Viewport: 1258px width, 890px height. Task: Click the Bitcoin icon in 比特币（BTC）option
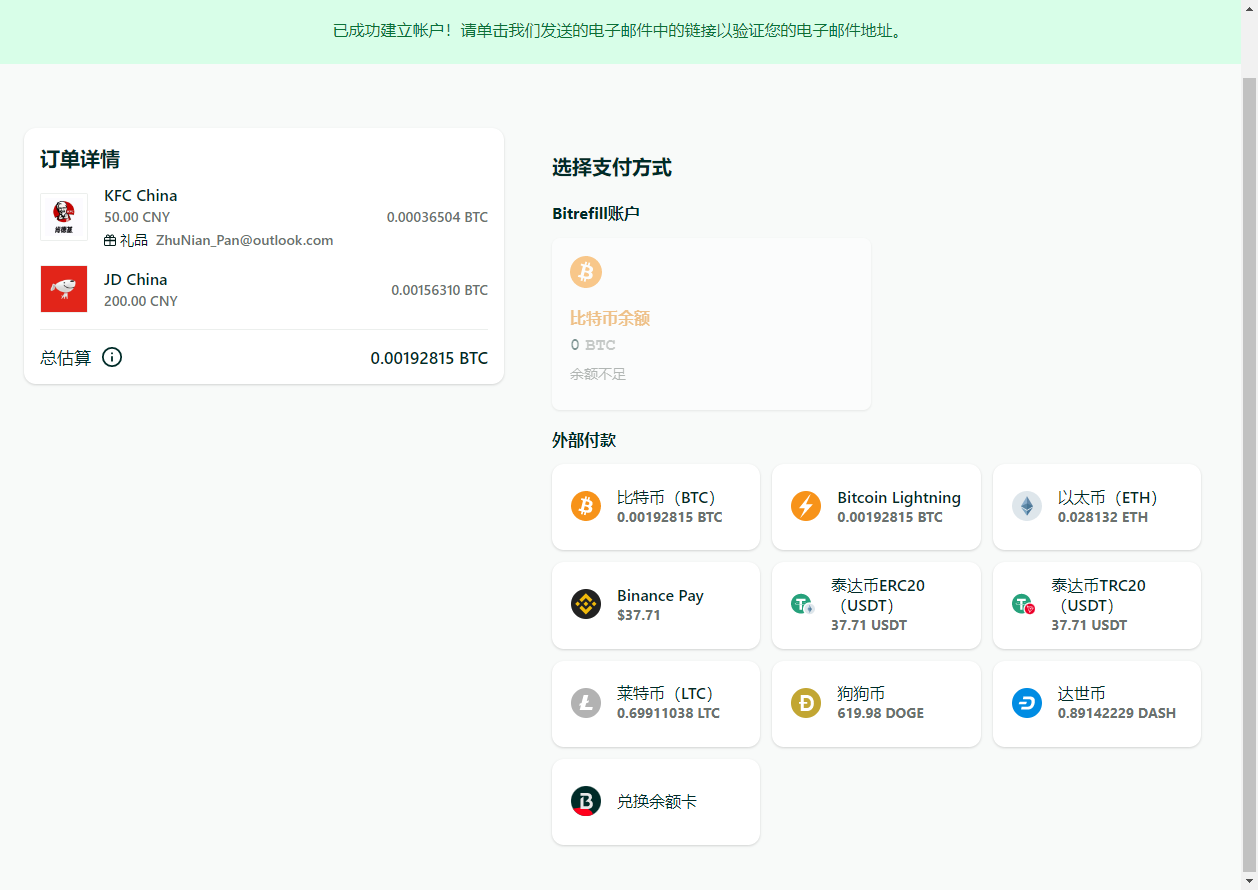tap(586, 506)
